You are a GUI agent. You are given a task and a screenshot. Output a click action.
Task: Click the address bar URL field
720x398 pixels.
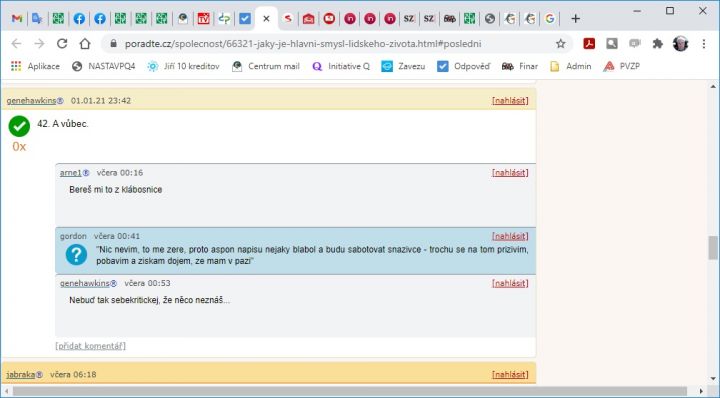(x=303, y=44)
